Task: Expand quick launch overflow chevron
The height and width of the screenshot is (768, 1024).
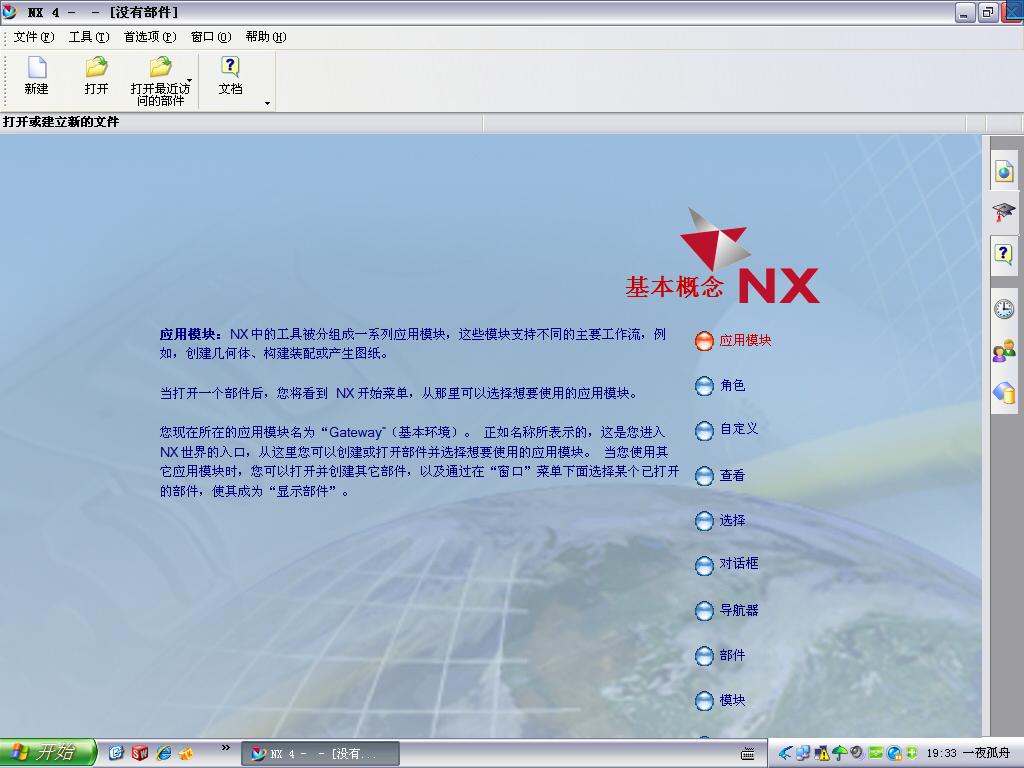Action: tap(225, 747)
